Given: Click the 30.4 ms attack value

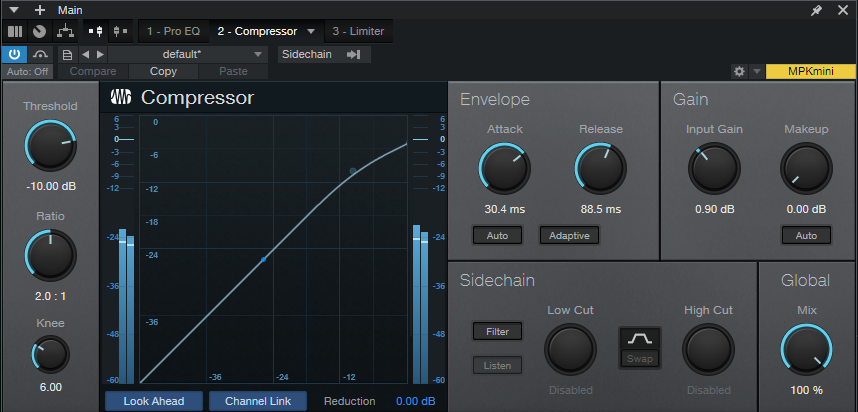Looking at the screenshot, I should (x=505, y=209).
